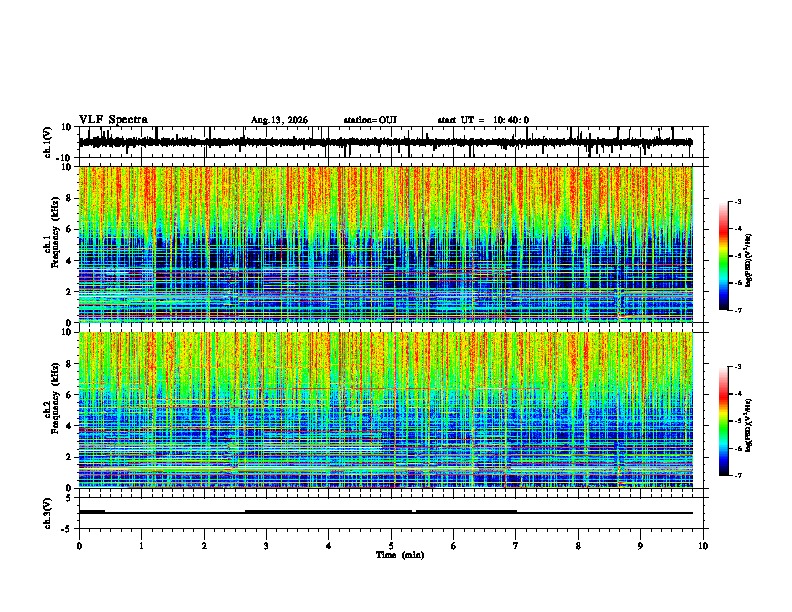Click the "ch.1(V)" waveform axis label

tap(48, 142)
